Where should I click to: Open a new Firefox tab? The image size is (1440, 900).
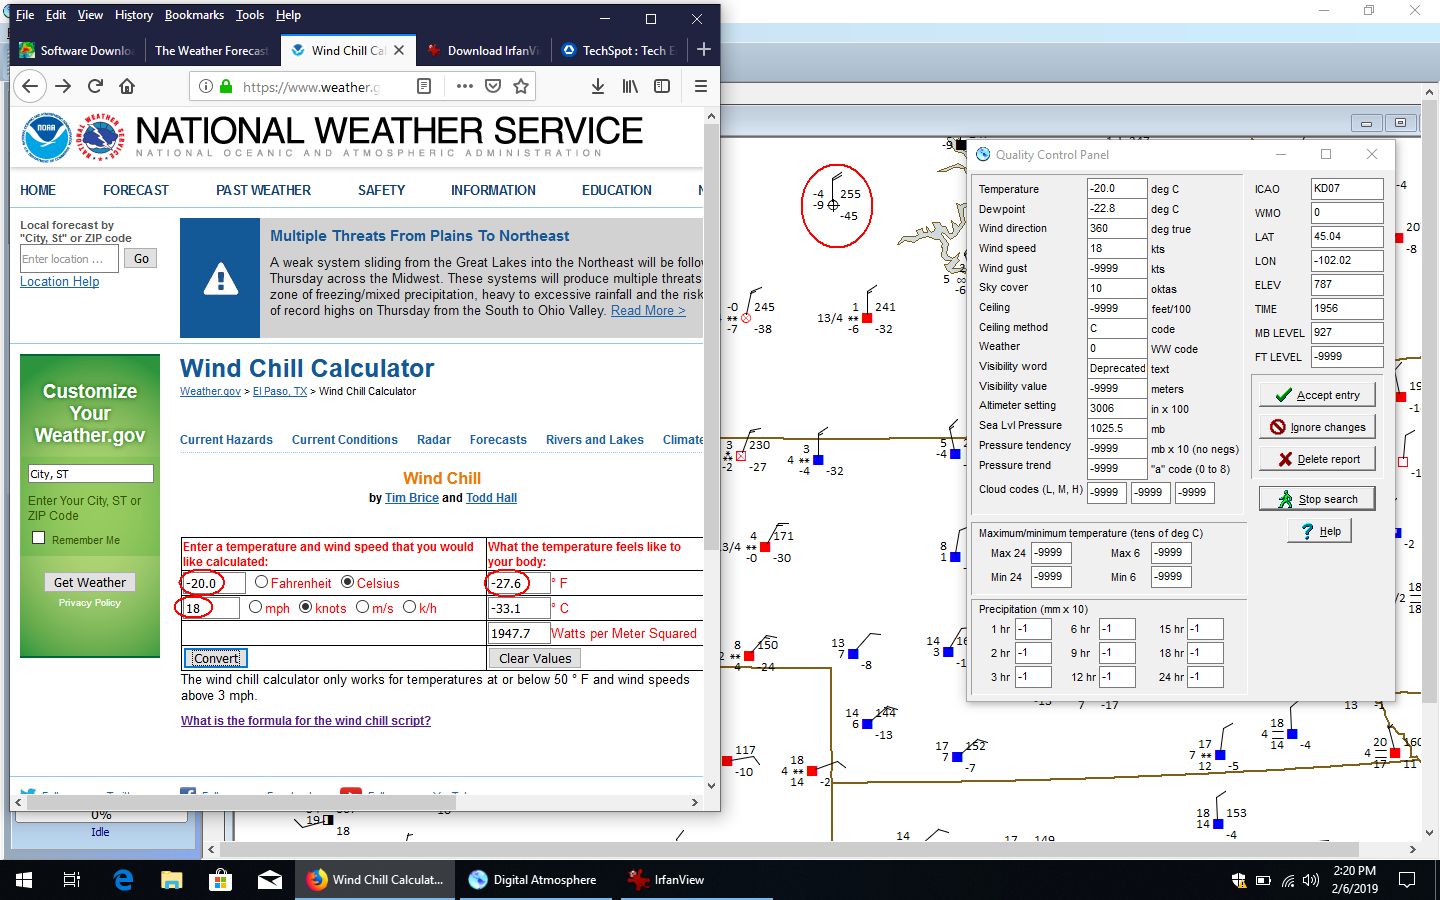pyautogui.click(x=703, y=50)
